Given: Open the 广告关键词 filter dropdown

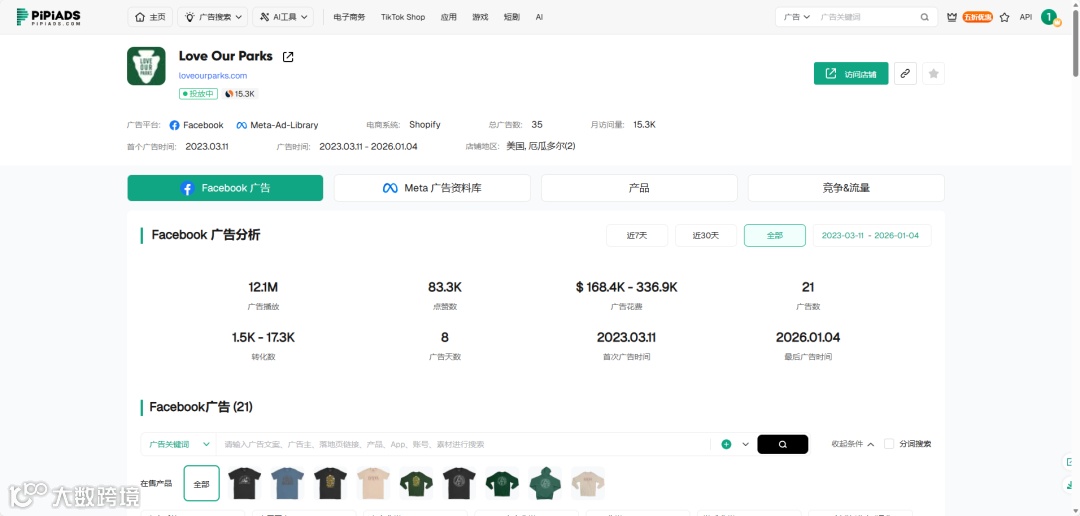Looking at the screenshot, I should click(x=178, y=444).
